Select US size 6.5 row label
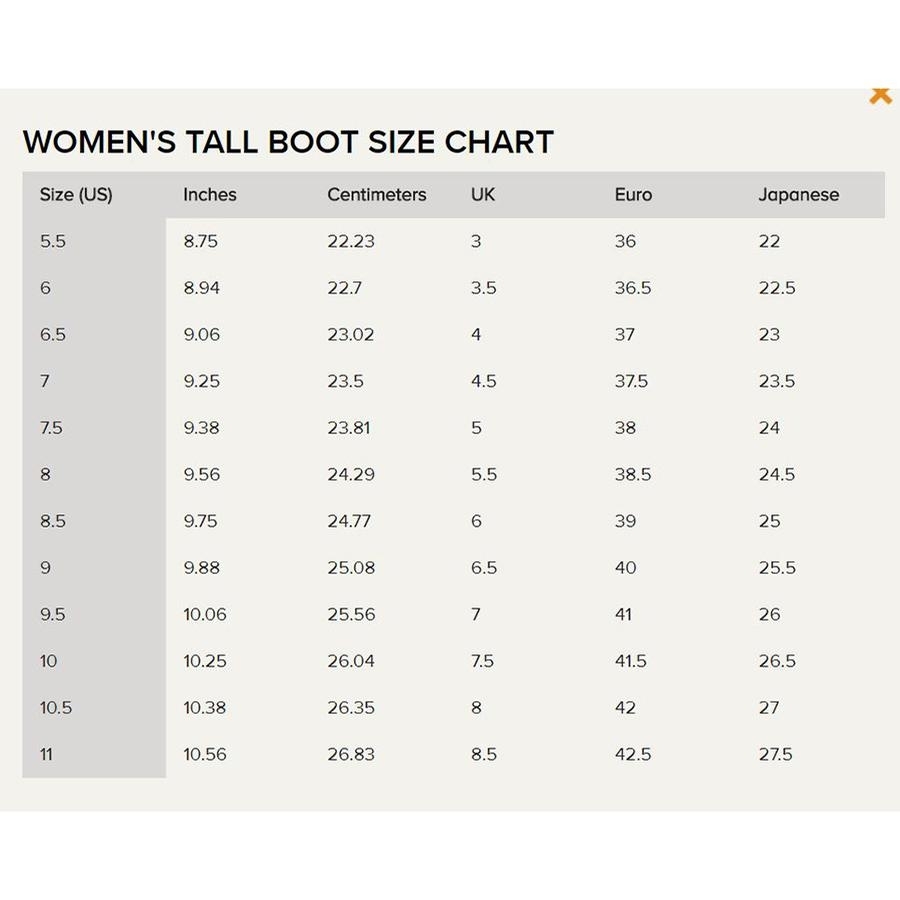900x900 pixels. (53, 335)
